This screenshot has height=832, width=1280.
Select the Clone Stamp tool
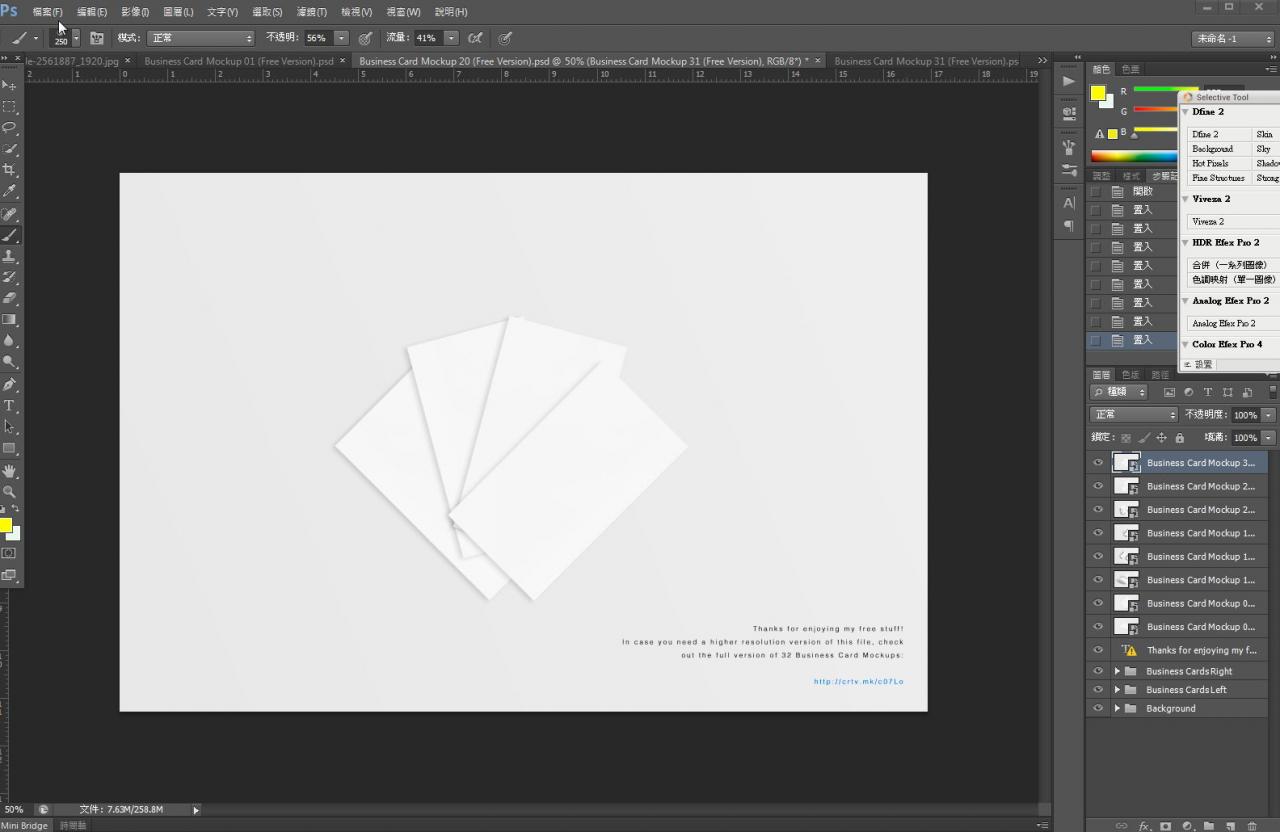pyautogui.click(x=10, y=256)
